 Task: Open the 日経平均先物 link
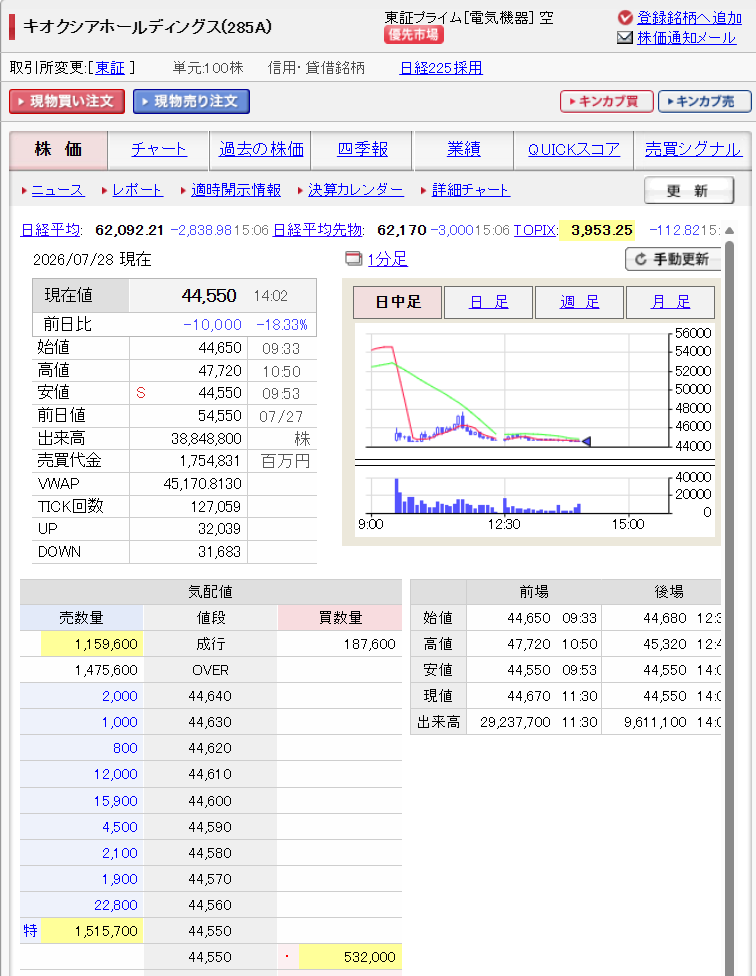click(317, 230)
